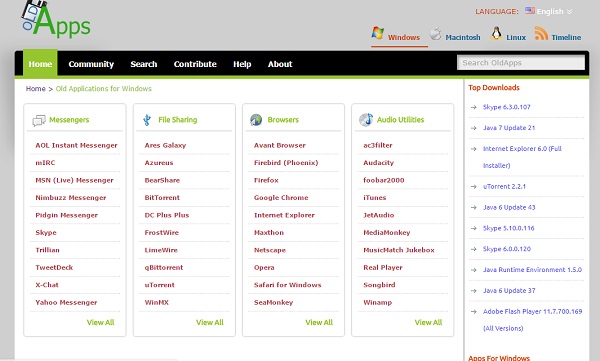The image size is (600, 361).
Task: Open the Trillian entry
Action: 47,250
